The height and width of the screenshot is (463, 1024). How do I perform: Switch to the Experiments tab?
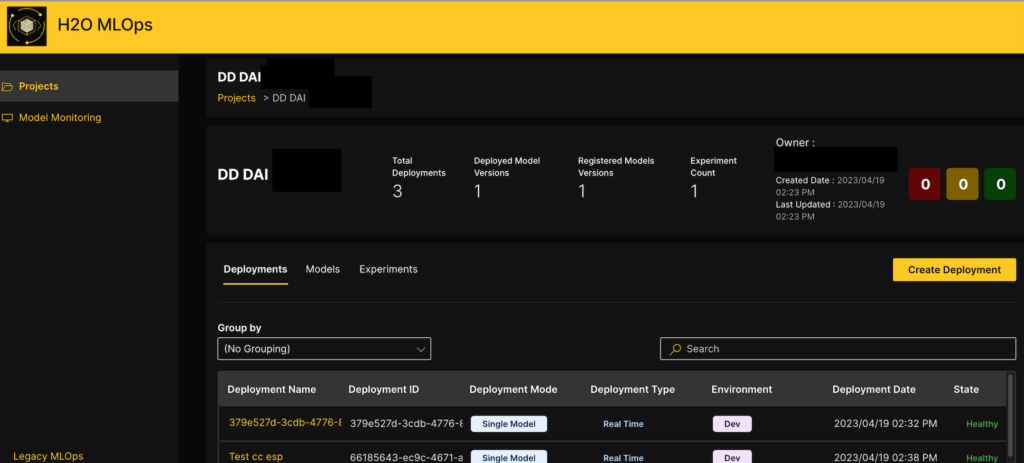(x=388, y=269)
